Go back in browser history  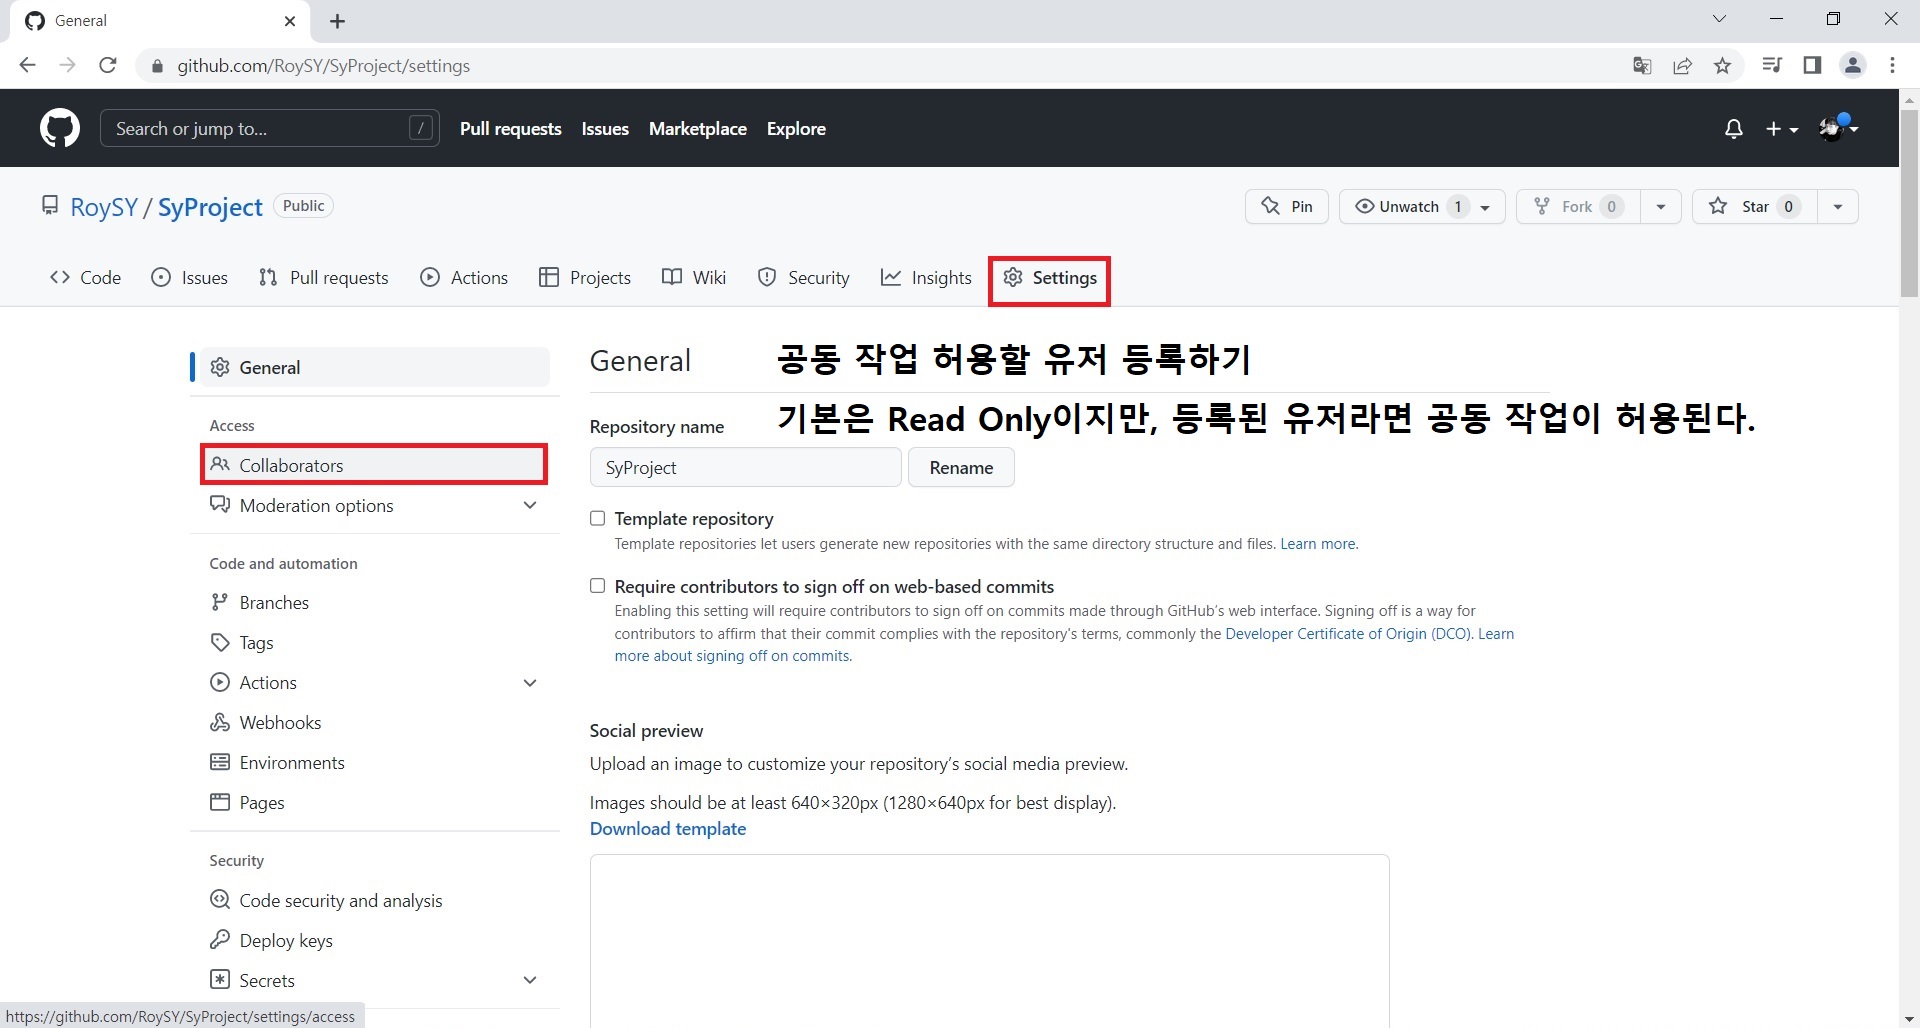pos(27,65)
